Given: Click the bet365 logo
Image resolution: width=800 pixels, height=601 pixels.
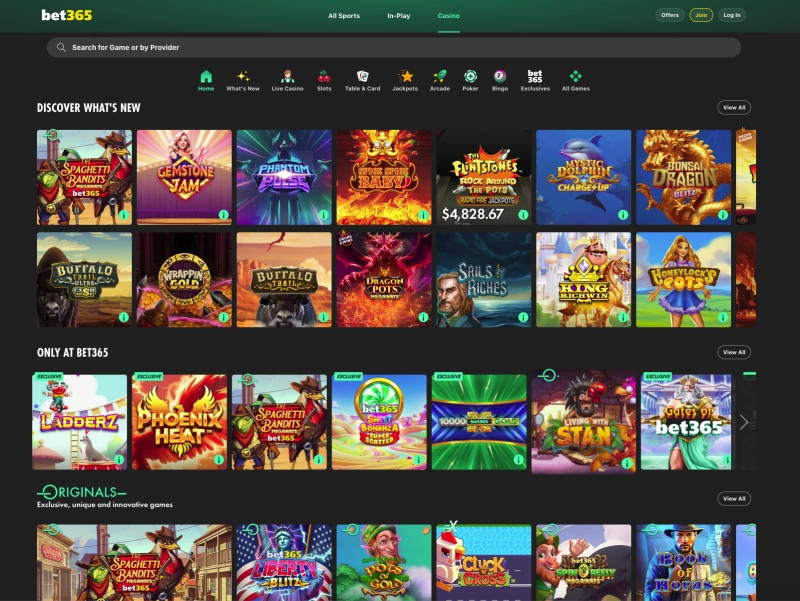Looking at the screenshot, I should pos(67,15).
